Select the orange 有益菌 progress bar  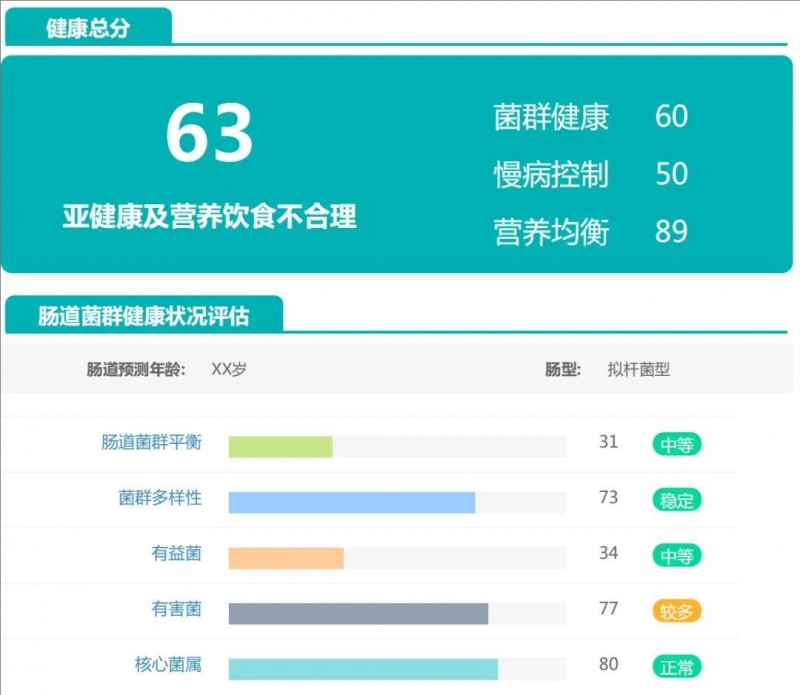pyautogui.click(x=286, y=558)
